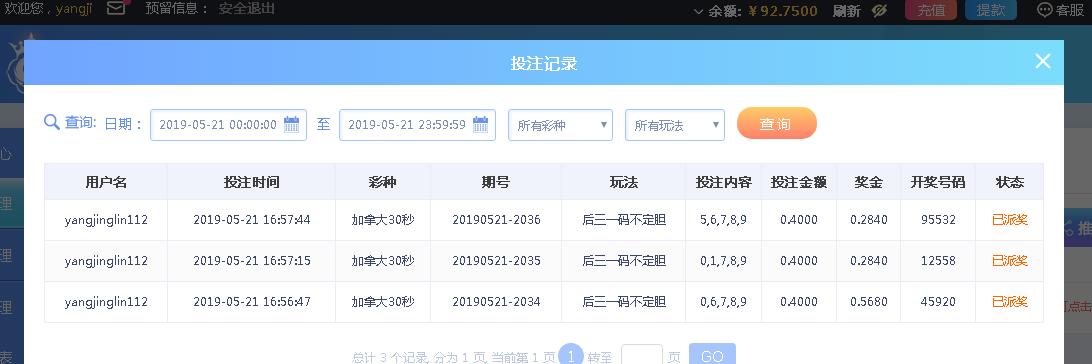Click the 彩种 column header
The height and width of the screenshot is (364, 1092).
(x=383, y=182)
